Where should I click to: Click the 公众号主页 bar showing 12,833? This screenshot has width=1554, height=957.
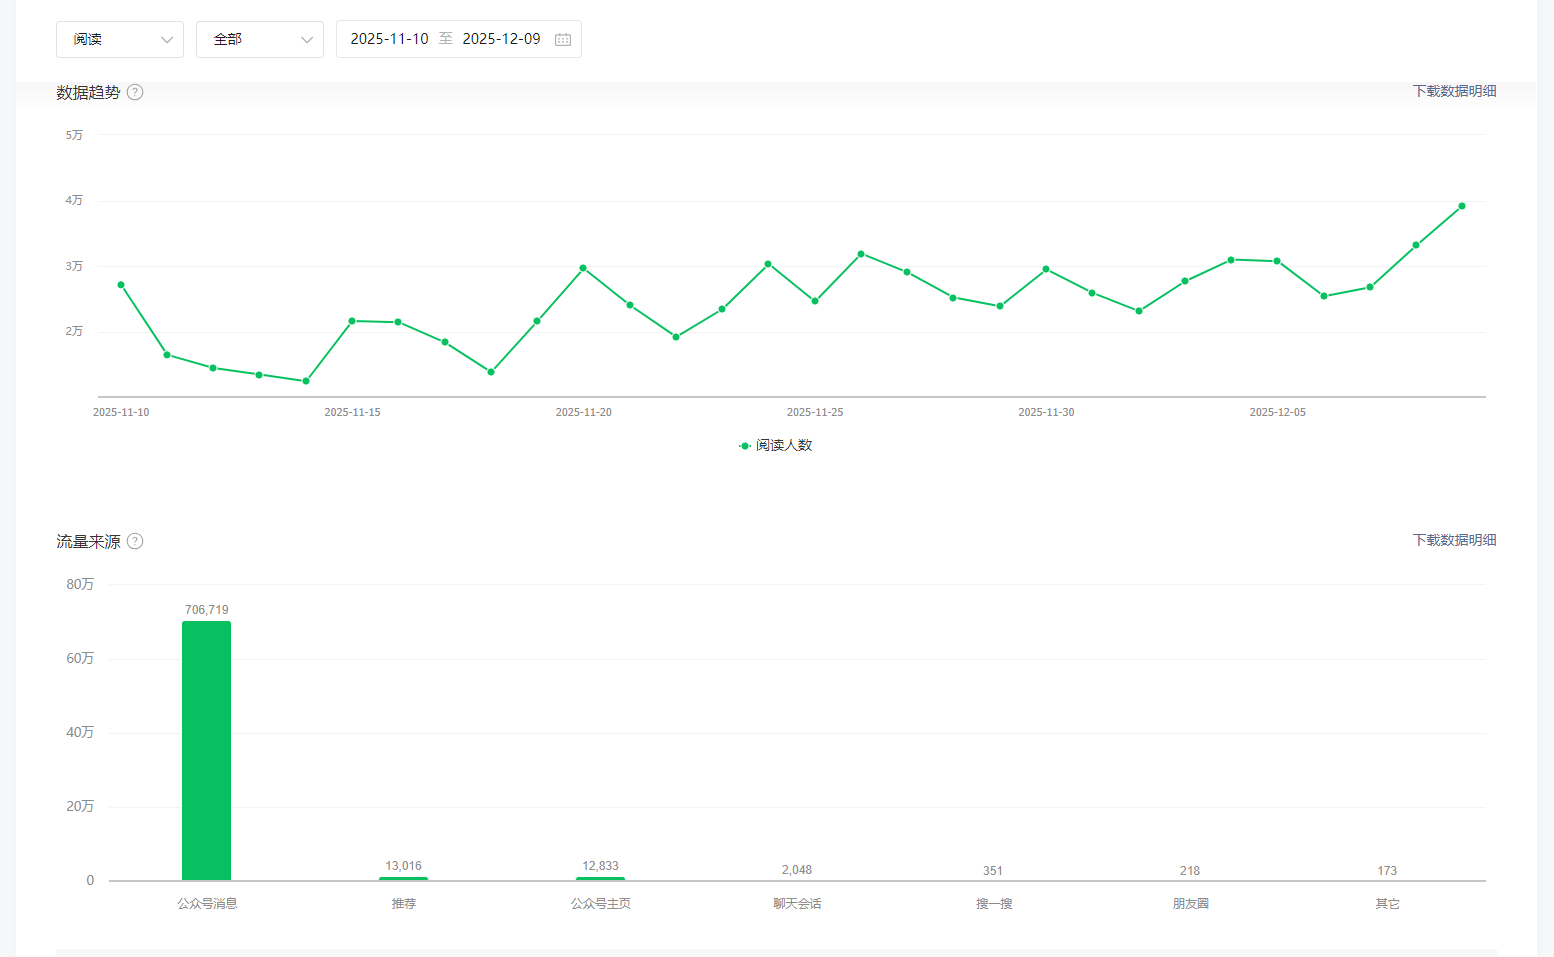click(600, 878)
